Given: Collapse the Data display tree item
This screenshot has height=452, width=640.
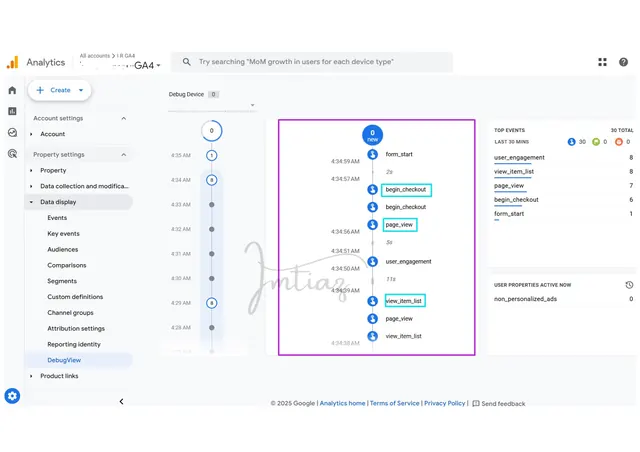Looking at the screenshot, I should (x=31, y=202).
